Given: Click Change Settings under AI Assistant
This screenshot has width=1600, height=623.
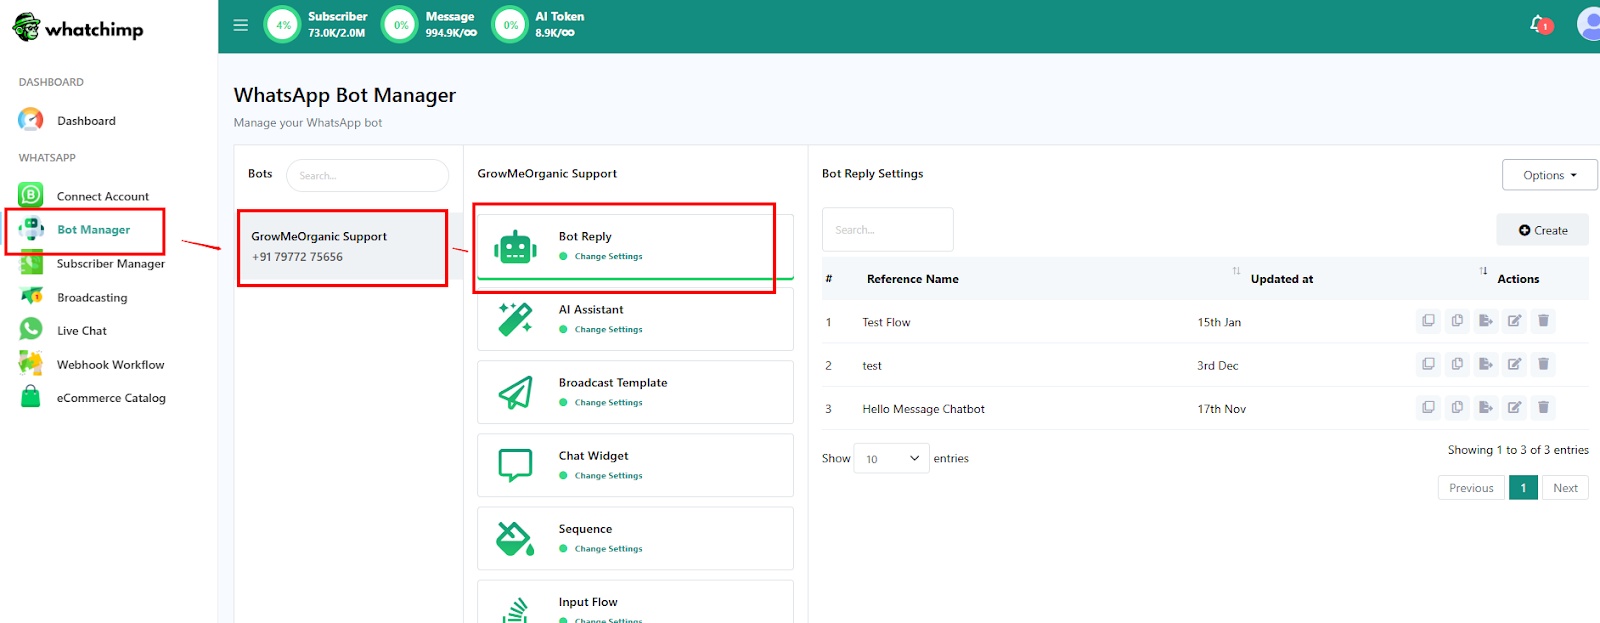Looking at the screenshot, I should (608, 329).
